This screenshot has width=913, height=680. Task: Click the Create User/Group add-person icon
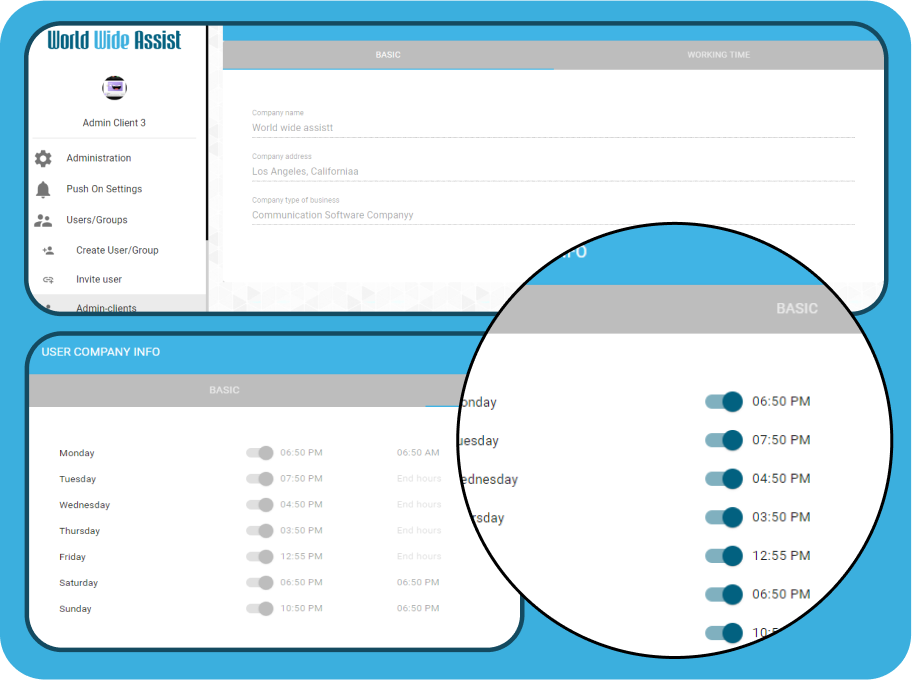coord(48,250)
